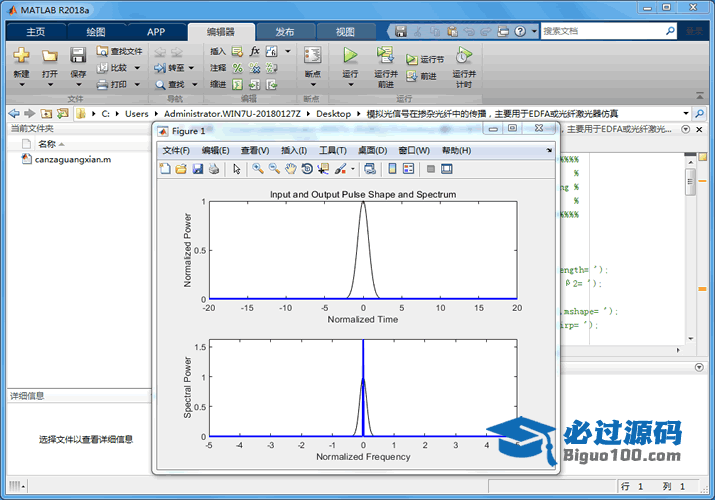Click the 运行节 (Run Section) button

[x=425, y=59]
